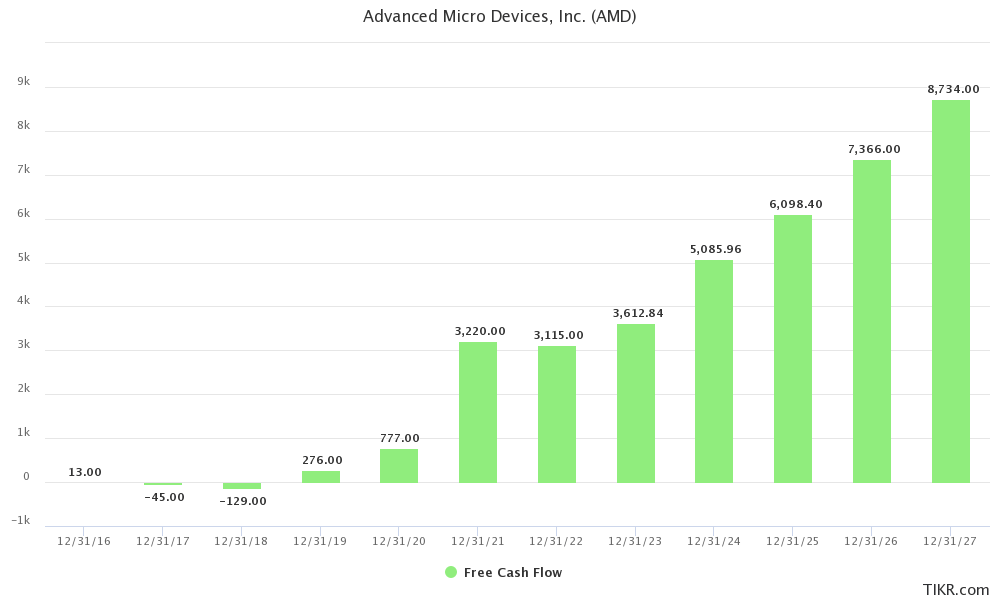The height and width of the screenshot is (600, 1000).
Task: Select the 7,366.00 bar for 12/31/26
Action: (869, 320)
